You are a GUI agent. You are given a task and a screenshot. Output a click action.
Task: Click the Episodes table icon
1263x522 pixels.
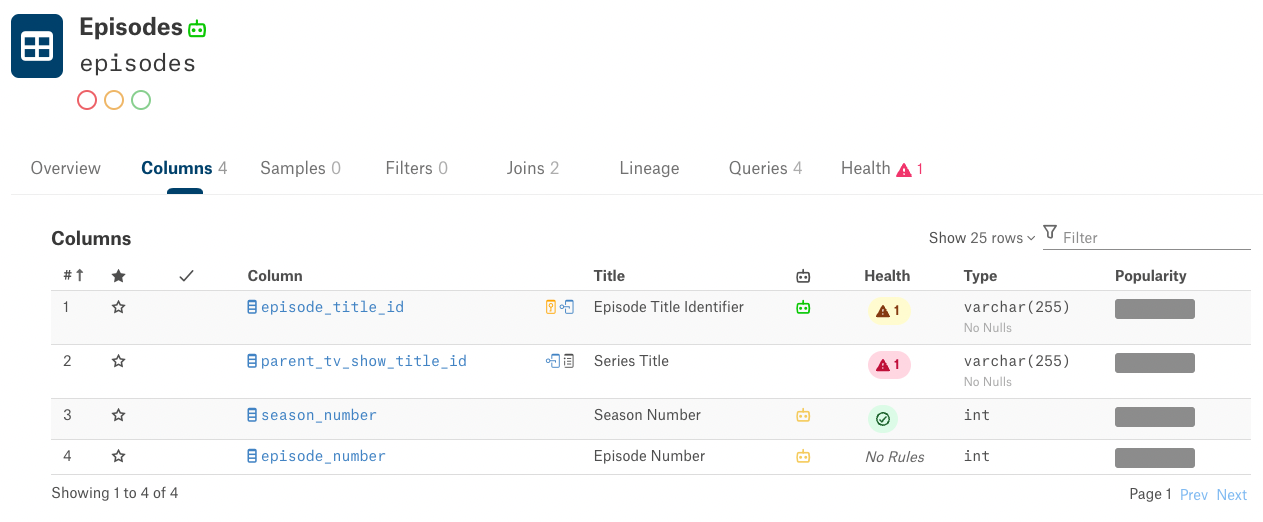37,46
